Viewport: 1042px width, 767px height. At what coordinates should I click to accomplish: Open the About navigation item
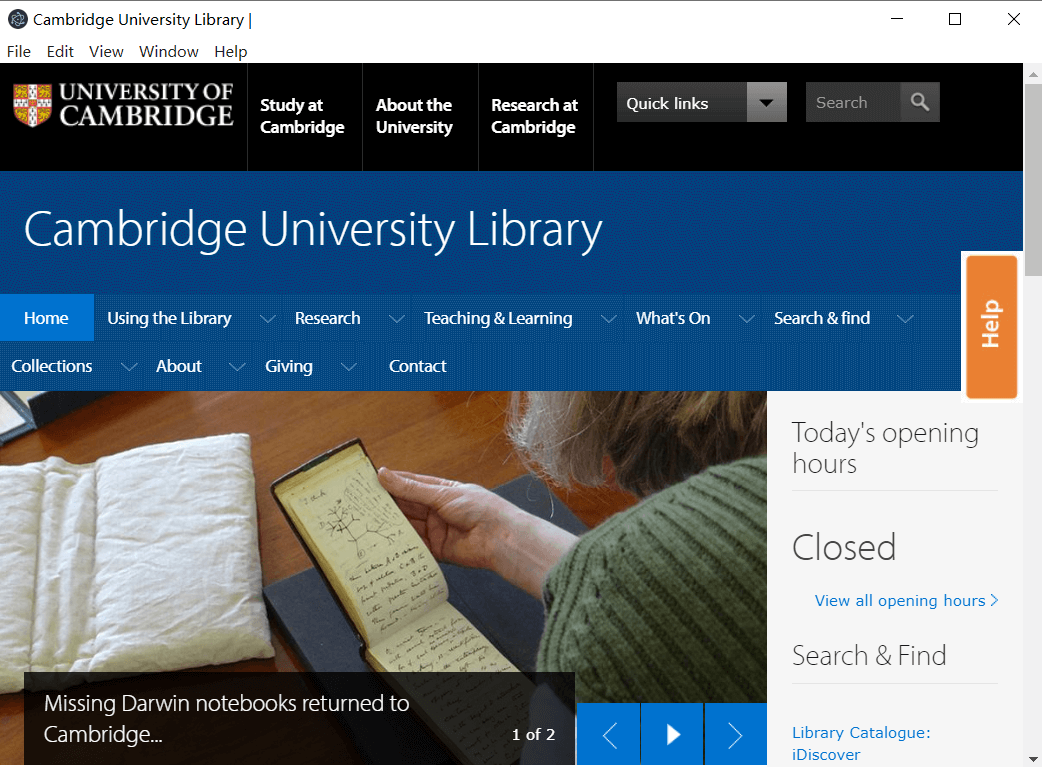(179, 366)
